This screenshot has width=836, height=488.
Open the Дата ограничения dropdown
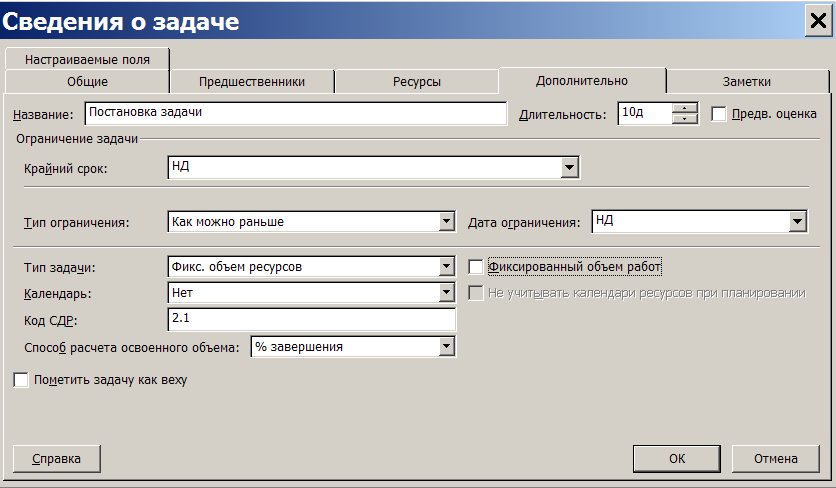pos(797,221)
